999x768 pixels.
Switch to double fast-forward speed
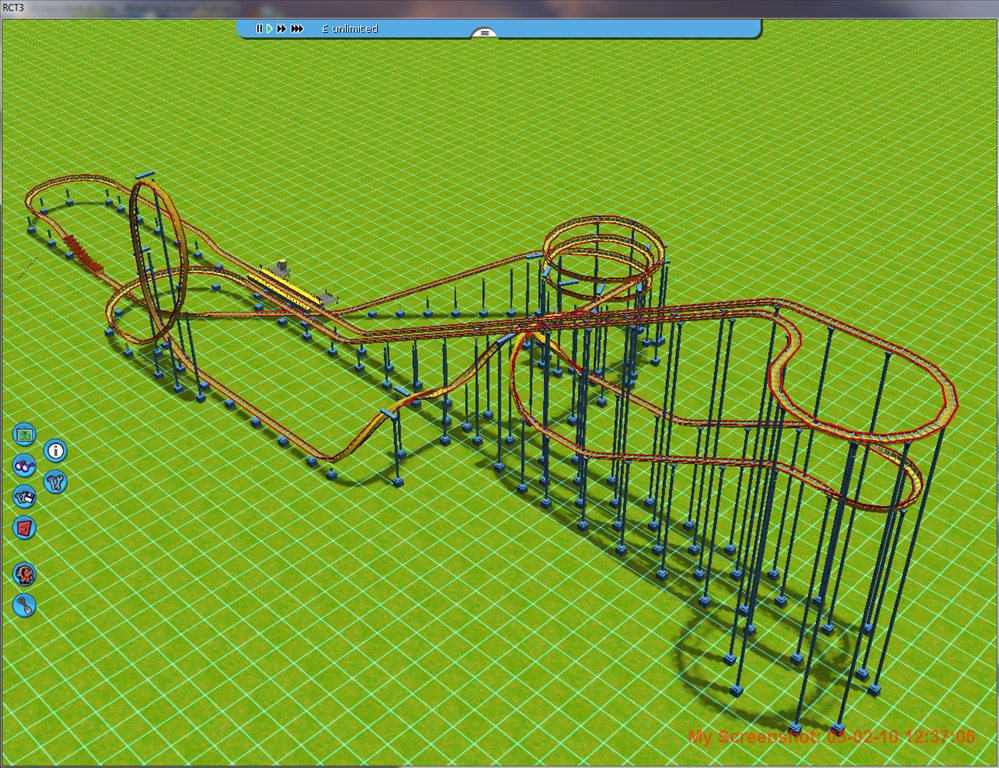tap(282, 29)
